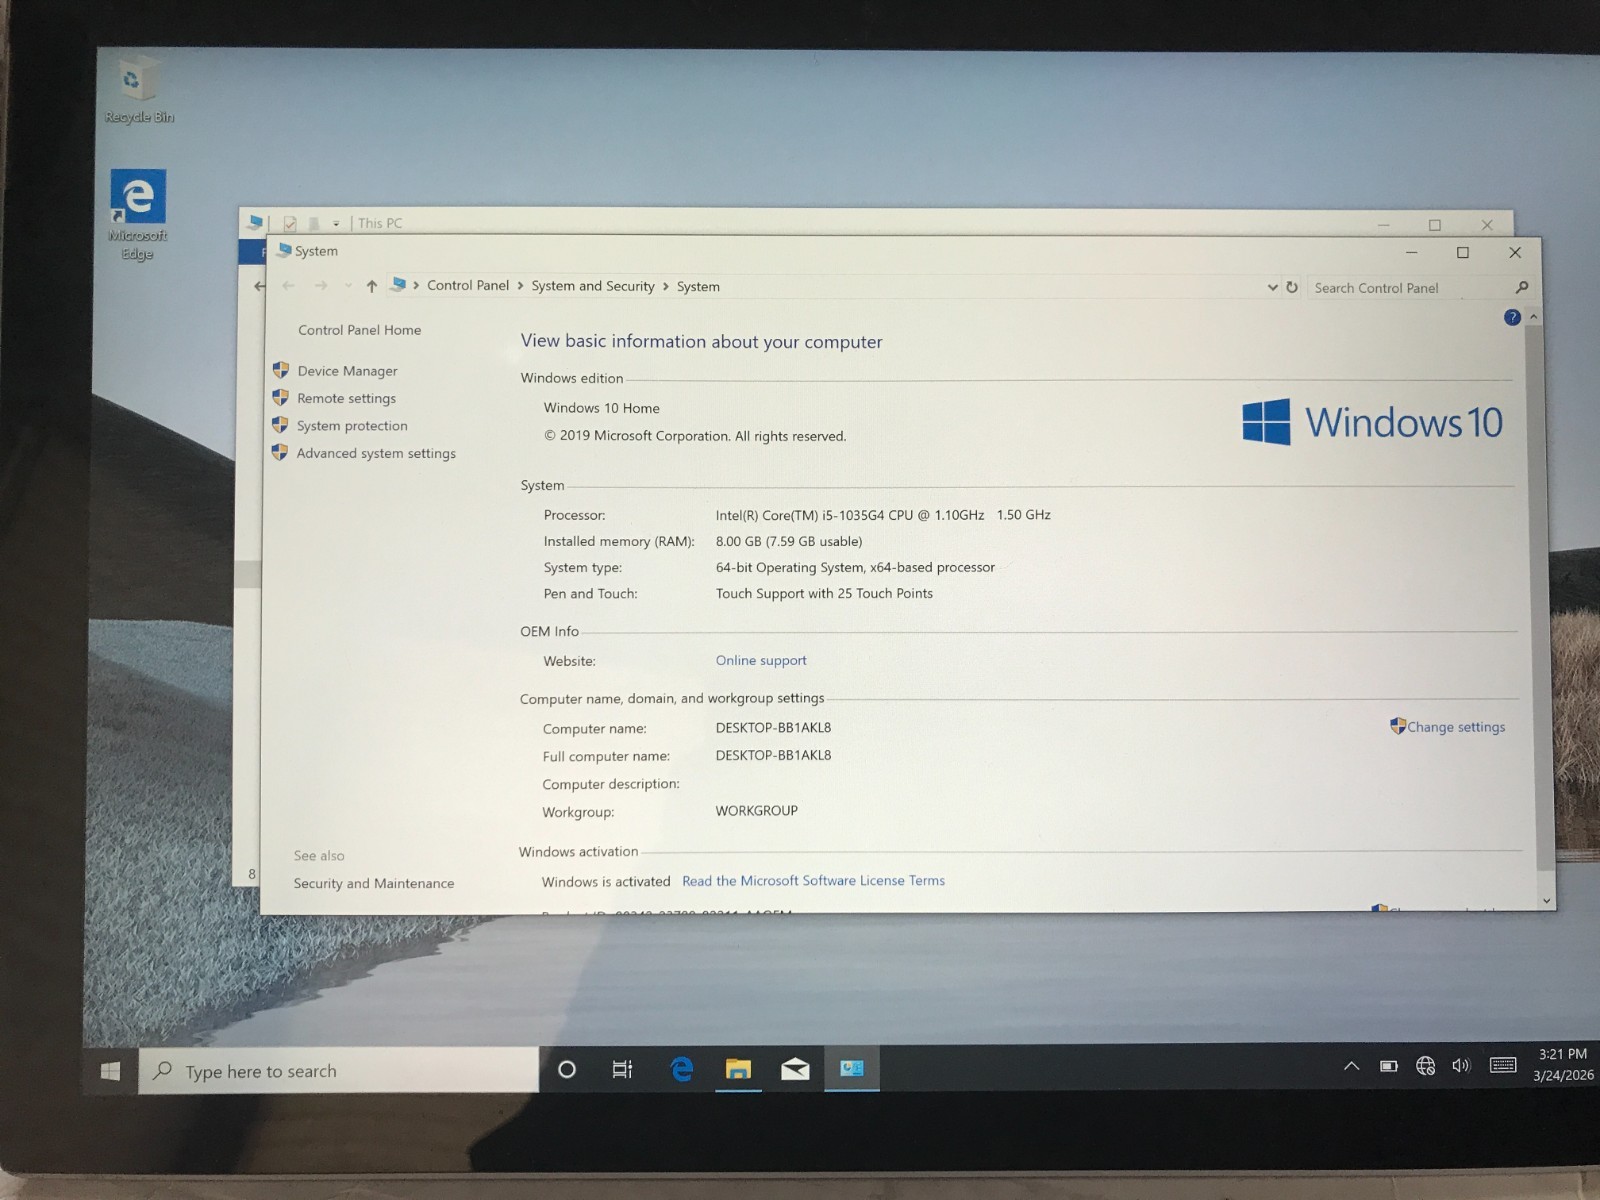
Task: Click the scrollbar down arrow in System window
Action: [x=1547, y=900]
